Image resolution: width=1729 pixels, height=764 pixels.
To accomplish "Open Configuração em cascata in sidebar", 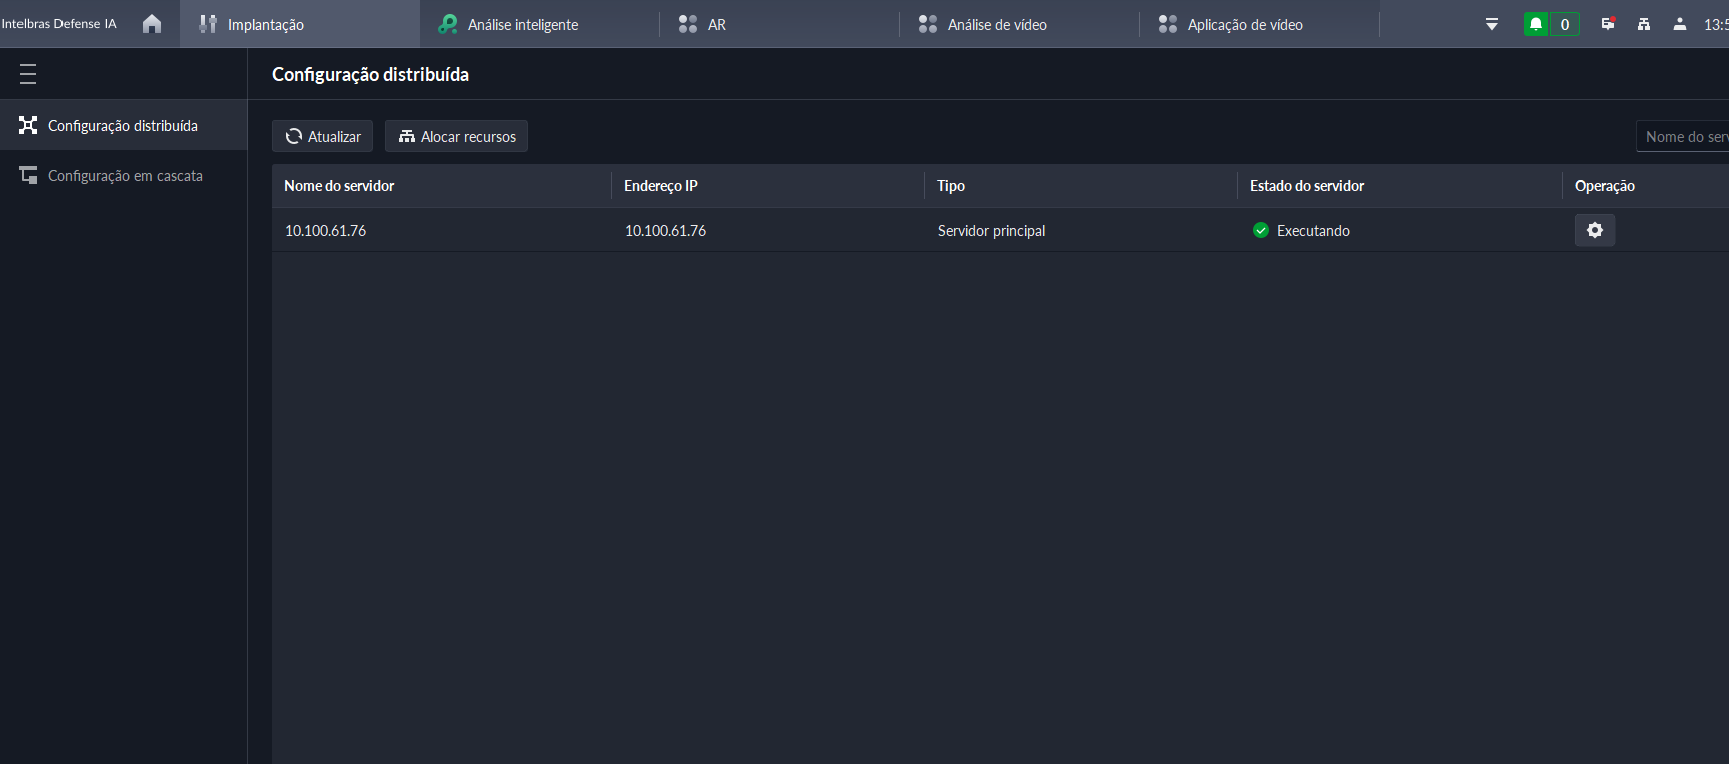I will click(125, 175).
